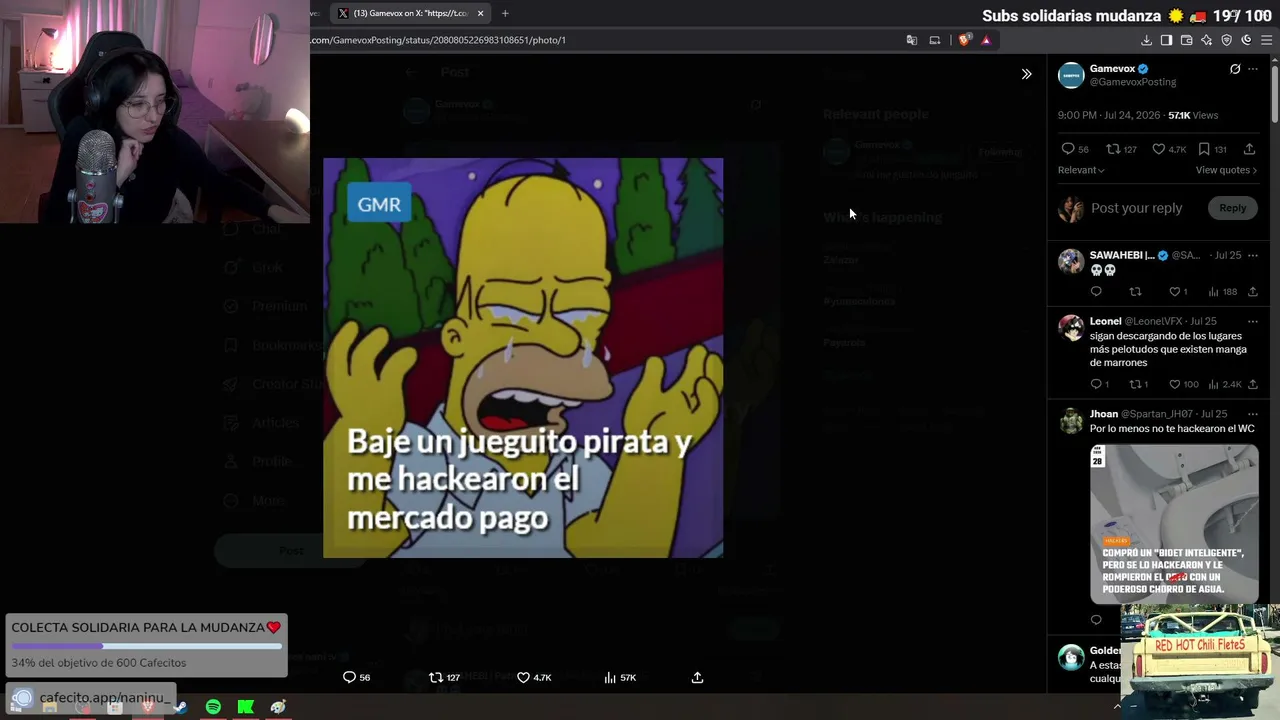Open Brave Shields lion icon
Viewport: 1280px width, 720px height.
pyautogui.click(x=964, y=40)
